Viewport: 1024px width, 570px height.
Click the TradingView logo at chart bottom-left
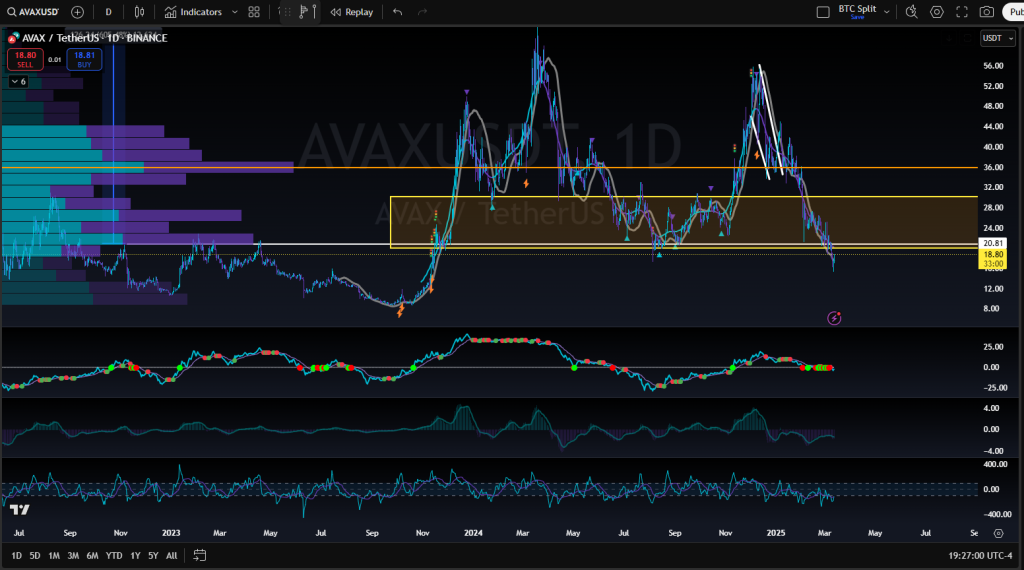coord(20,509)
